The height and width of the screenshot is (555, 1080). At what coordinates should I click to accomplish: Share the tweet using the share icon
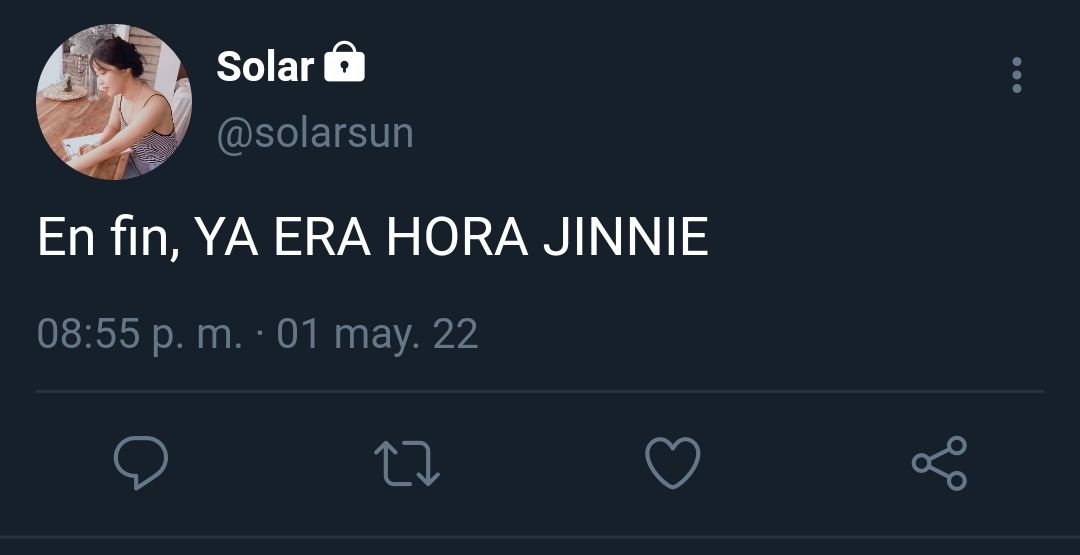(939, 463)
